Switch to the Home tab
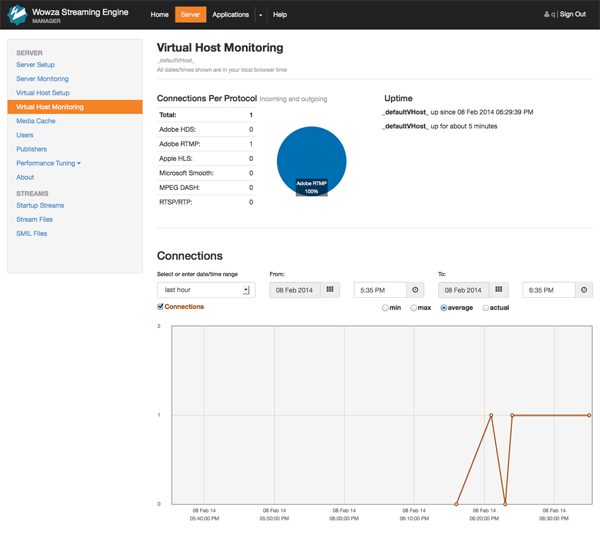The image size is (600, 534). (159, 15)
